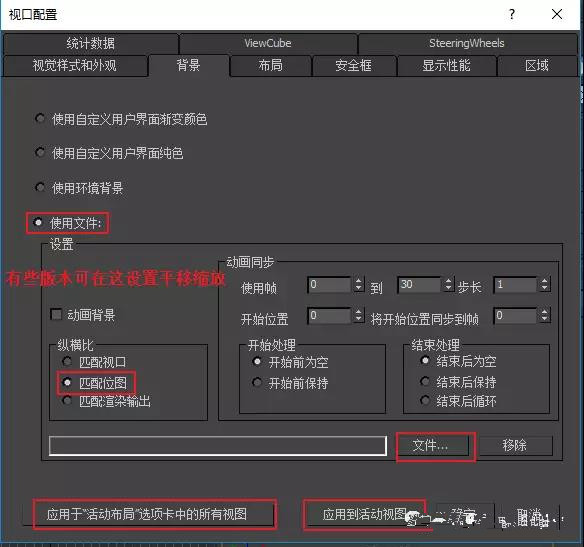Image resolution: width=584 pixels, height=547 pixels.
Task: Switch to the 布局 tab
Action: coord(271,66)
